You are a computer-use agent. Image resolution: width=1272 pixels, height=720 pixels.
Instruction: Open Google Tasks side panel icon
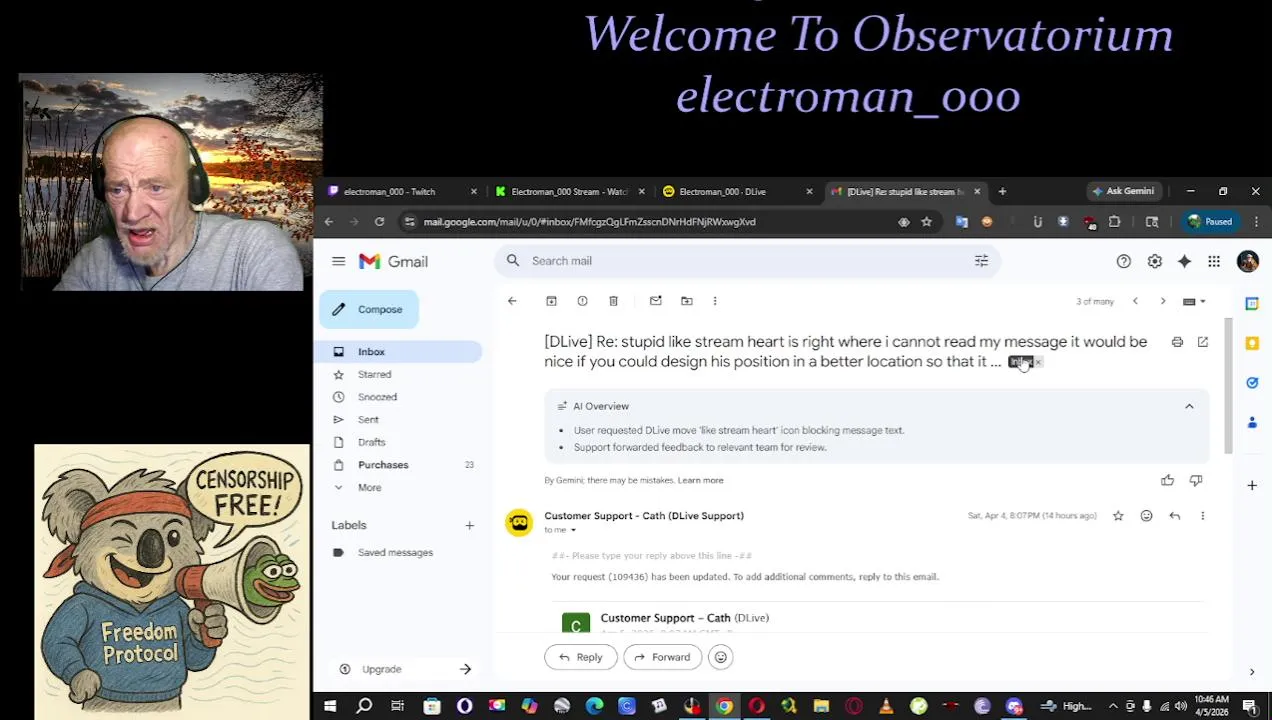[x=1252, y=383]
